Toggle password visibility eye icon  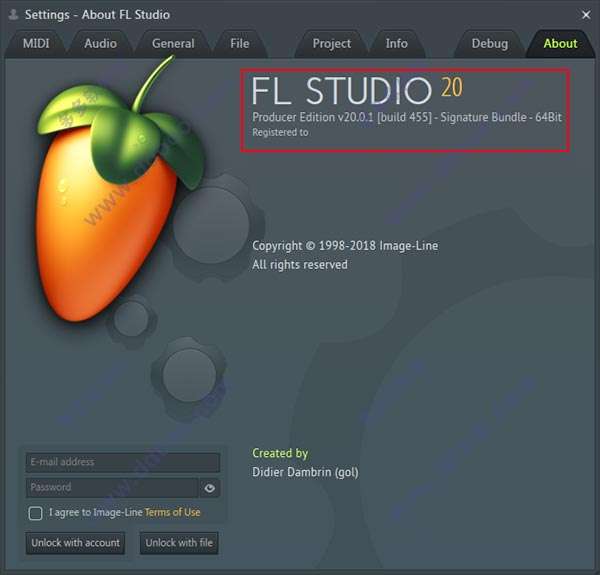pyautogui.click(x=209, y=488)
